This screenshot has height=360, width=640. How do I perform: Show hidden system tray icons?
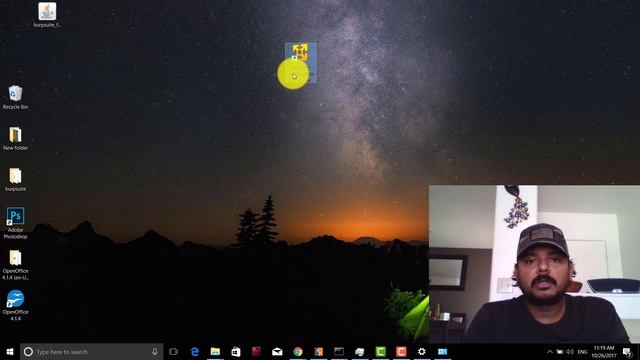pyautogui.click(x=550, y=352)
